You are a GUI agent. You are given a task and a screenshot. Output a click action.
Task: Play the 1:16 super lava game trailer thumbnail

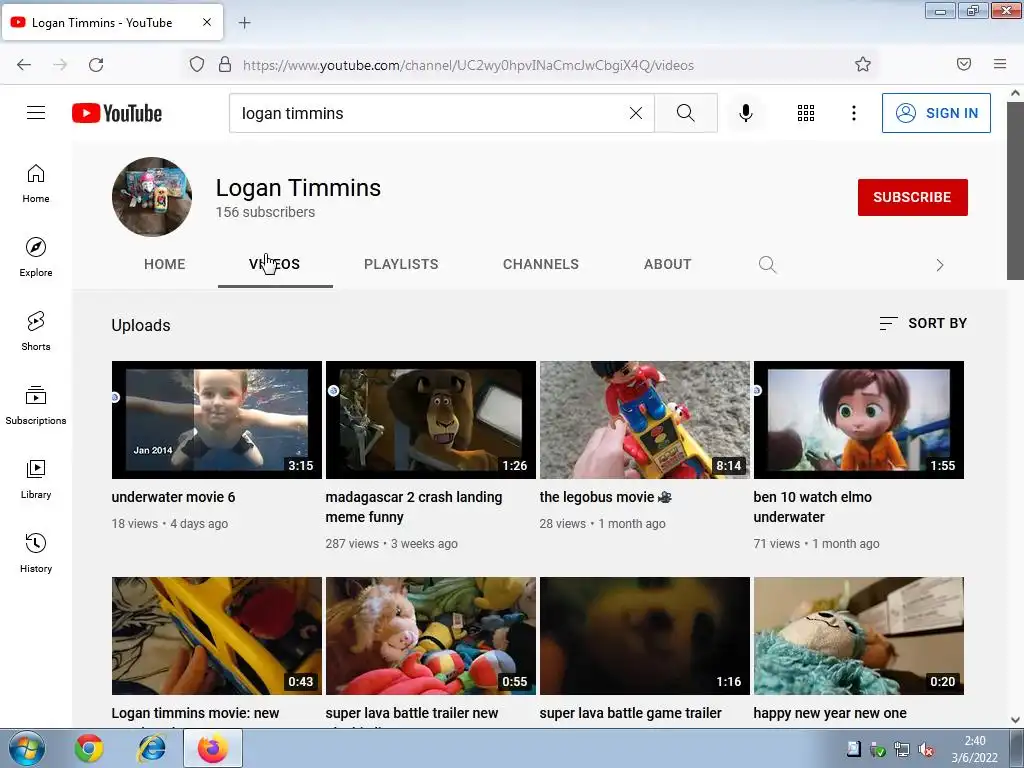coord(645,636)
